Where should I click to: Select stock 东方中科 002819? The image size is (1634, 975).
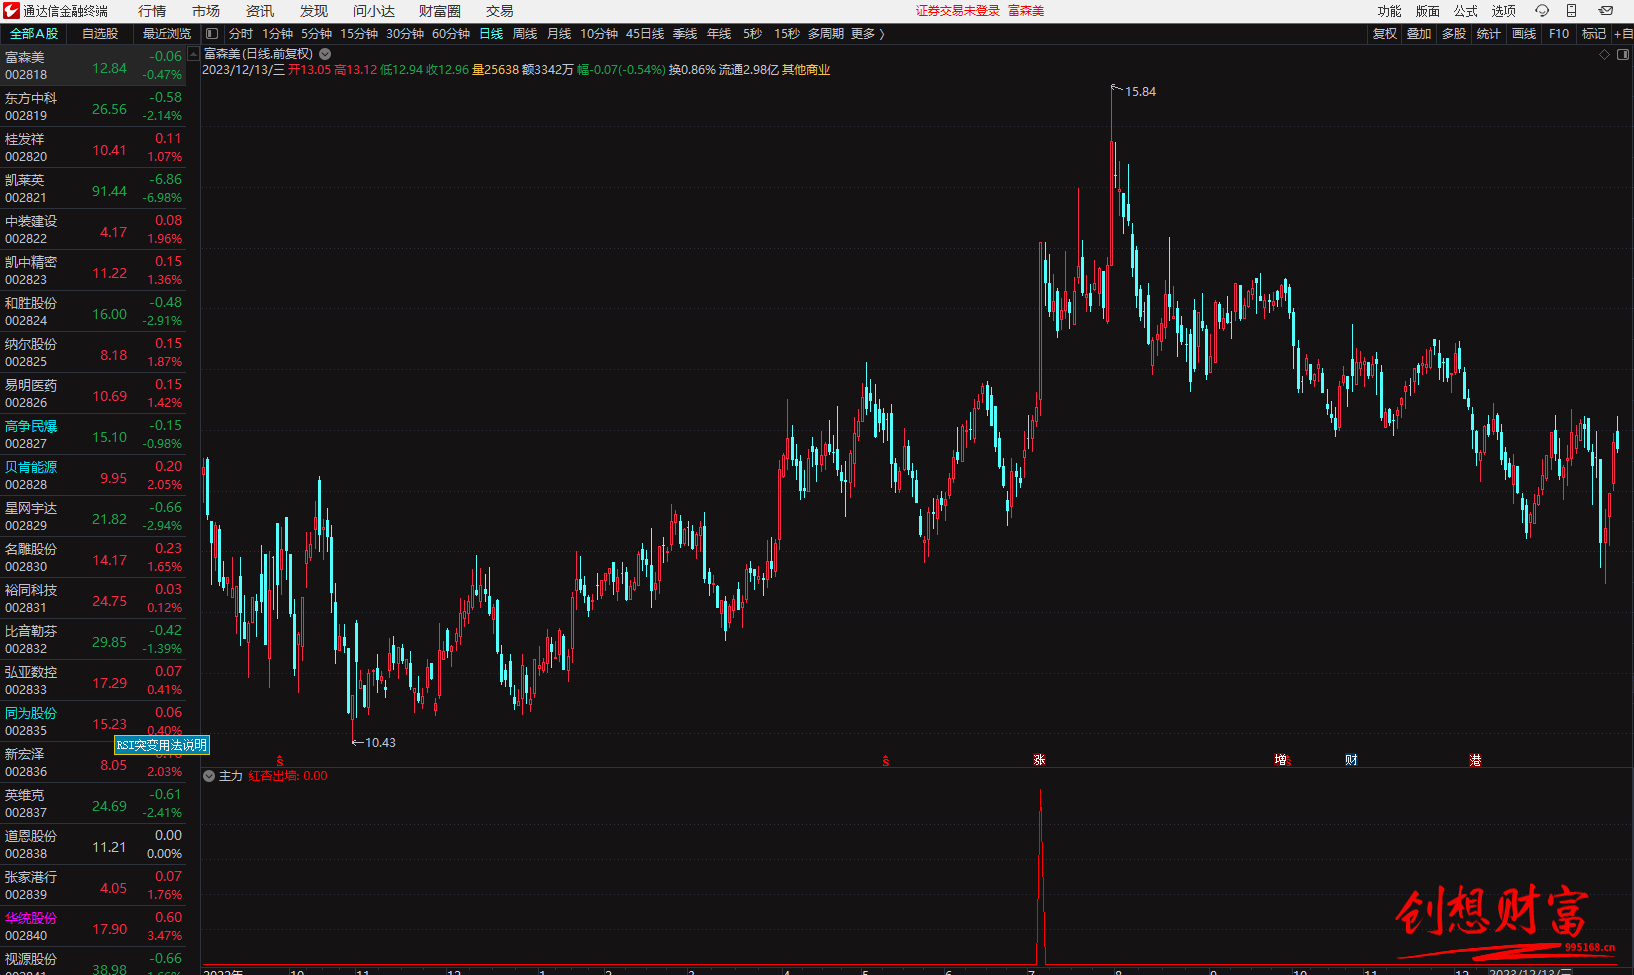click(93, 107)
